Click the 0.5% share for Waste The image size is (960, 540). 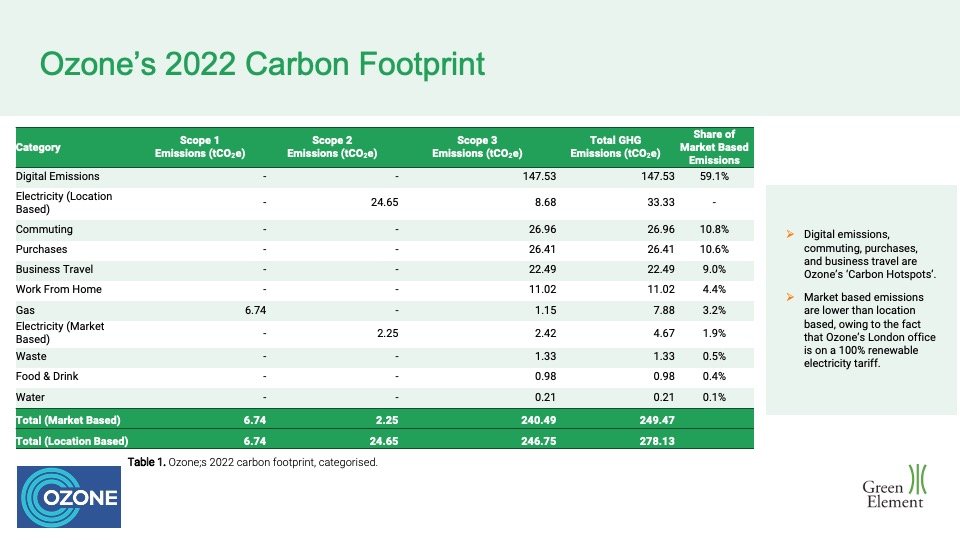click(714, 356)
